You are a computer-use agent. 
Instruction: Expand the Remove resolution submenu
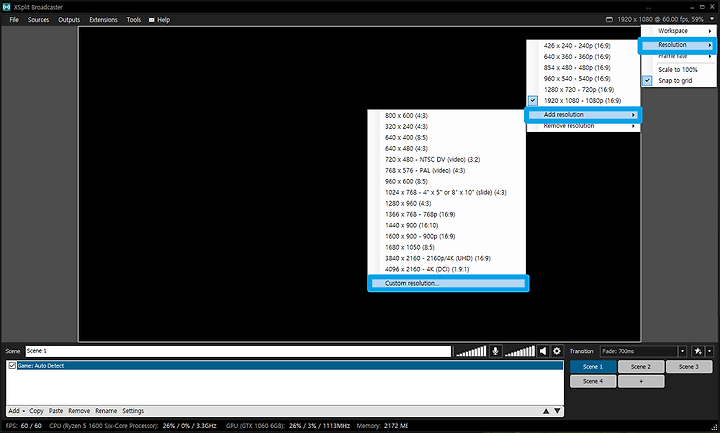click(x=583, y=126)
